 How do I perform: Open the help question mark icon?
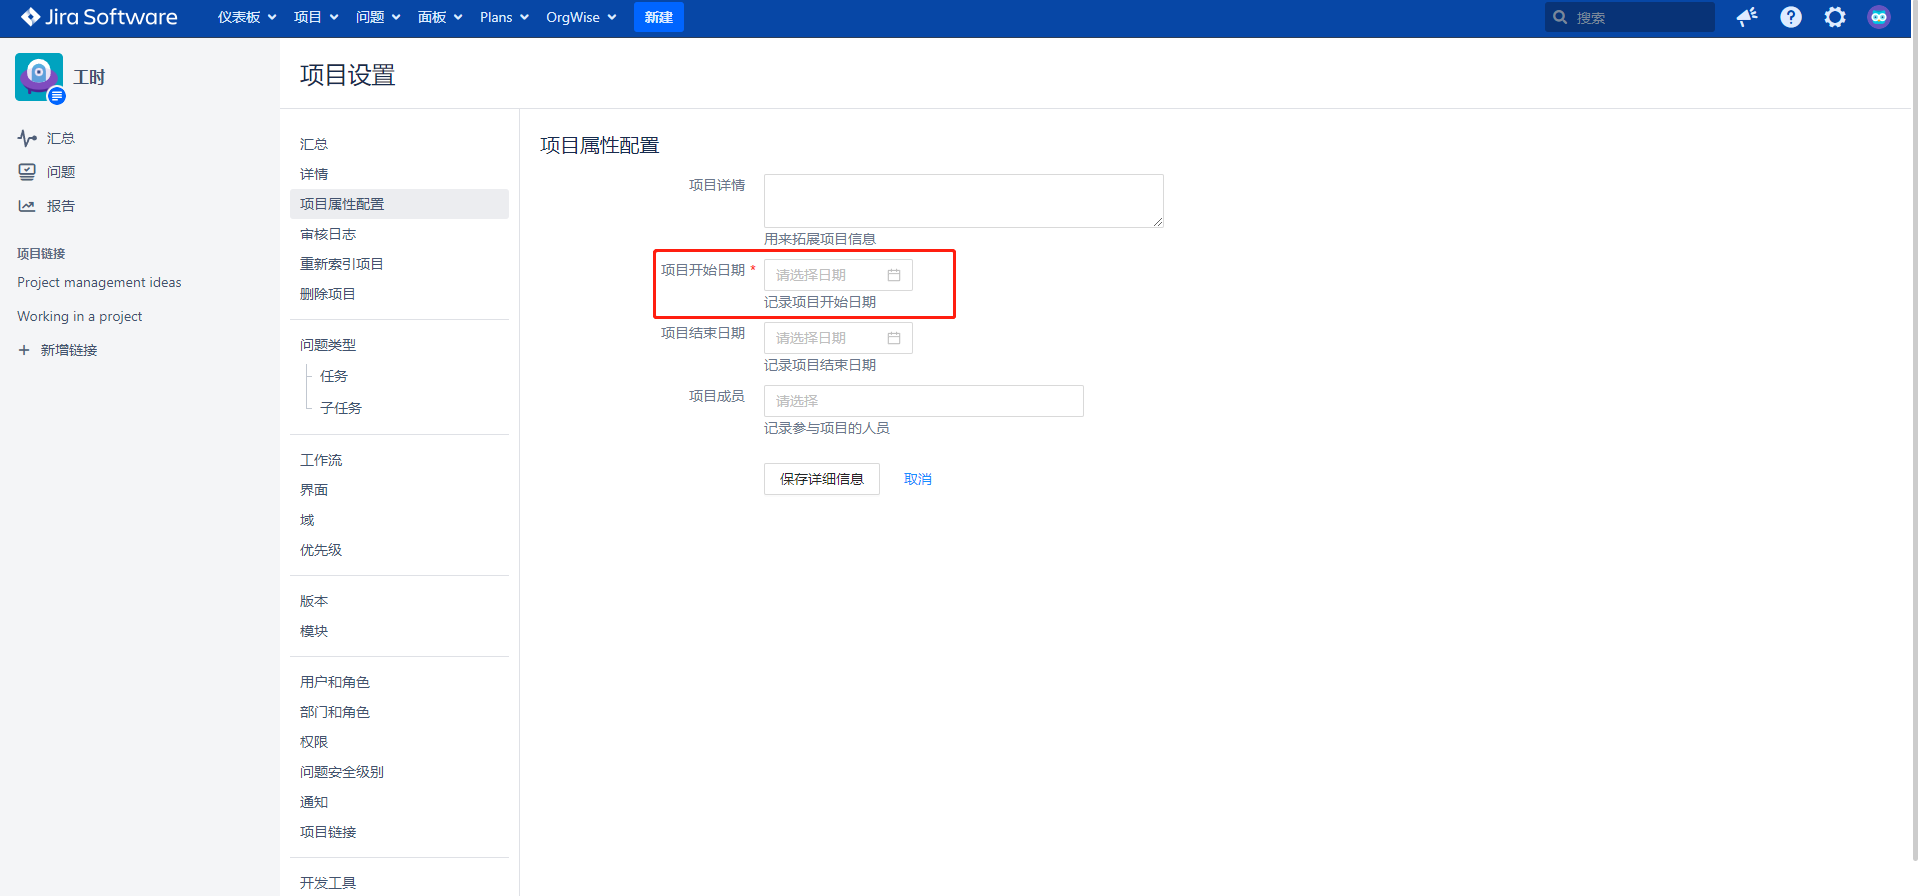click(1790, 17)
